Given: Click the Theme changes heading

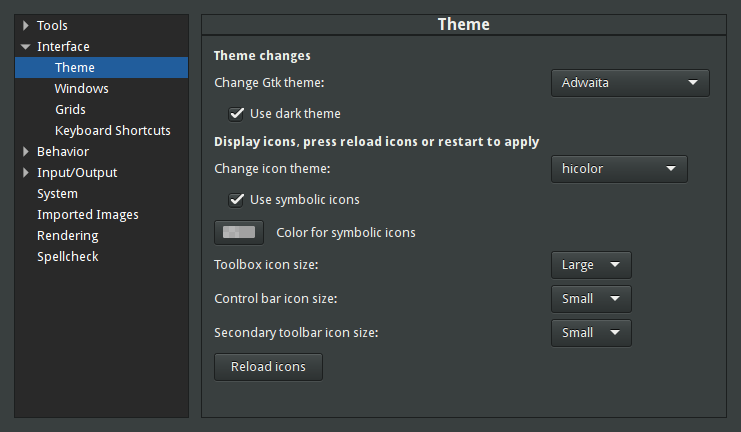Looking at the screenshot, I should pos(262,56).
